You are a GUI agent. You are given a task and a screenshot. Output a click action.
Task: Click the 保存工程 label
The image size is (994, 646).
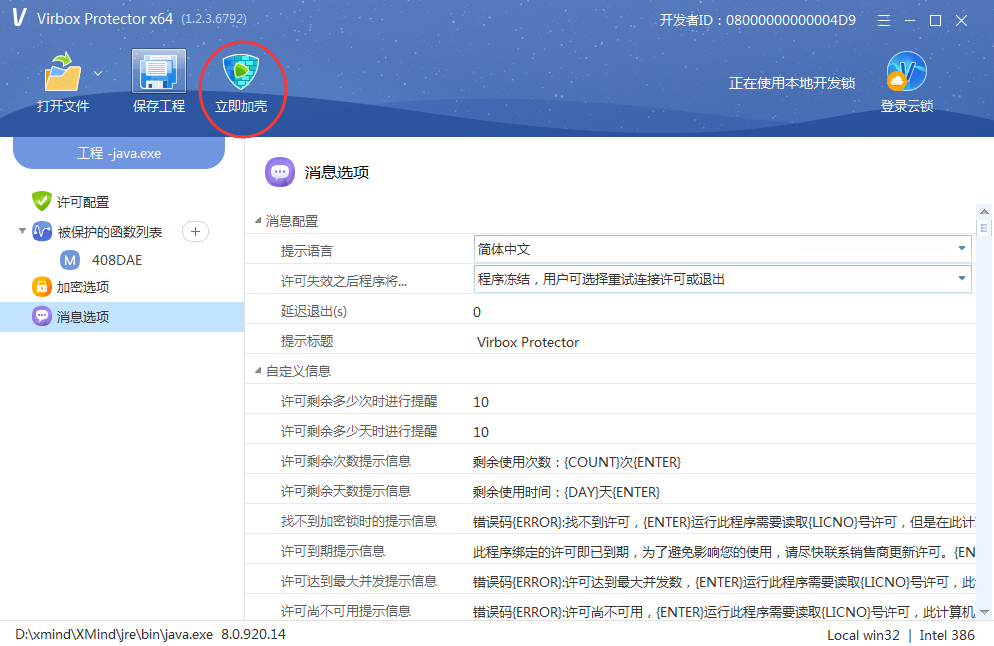(x=159, y=106)
